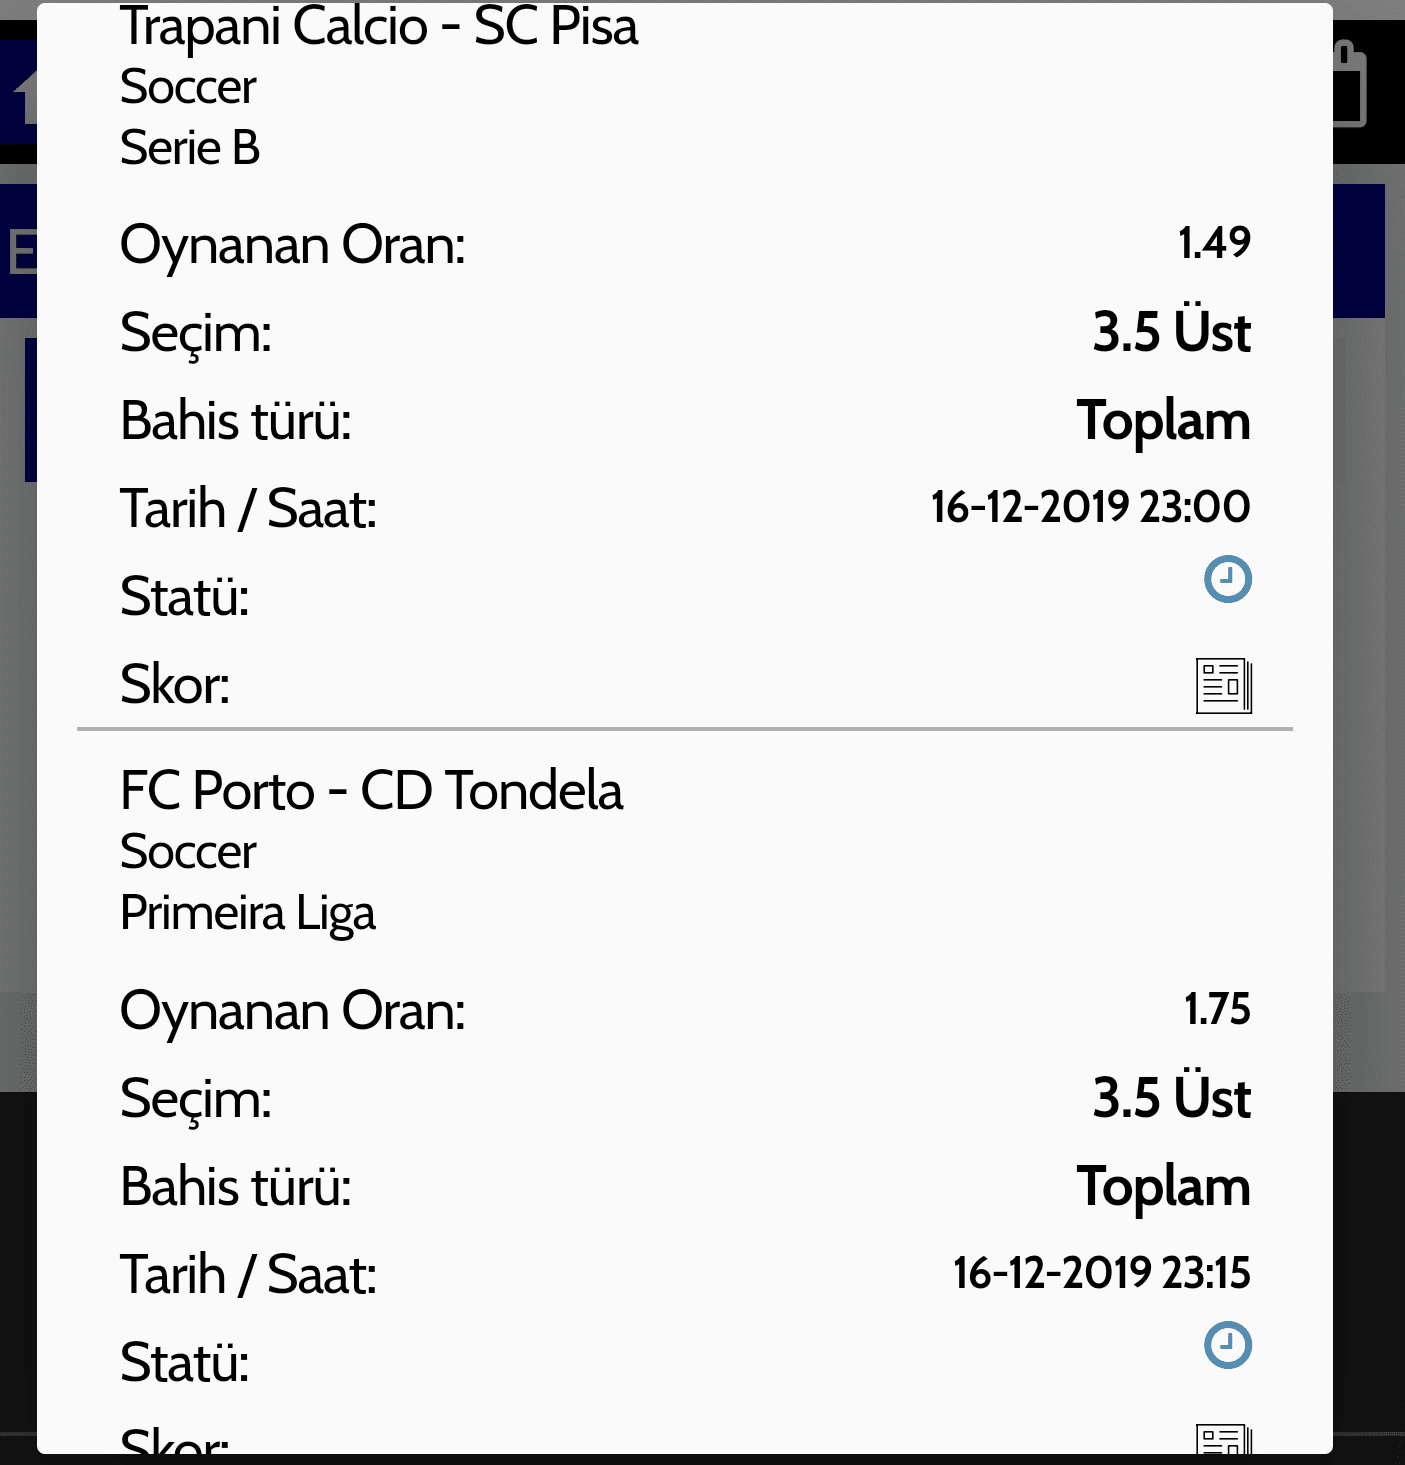Click 3.5 Üst selection for Trapani match
The width and height of the screenshot is (1405, 1465).
click(1171, 332)
